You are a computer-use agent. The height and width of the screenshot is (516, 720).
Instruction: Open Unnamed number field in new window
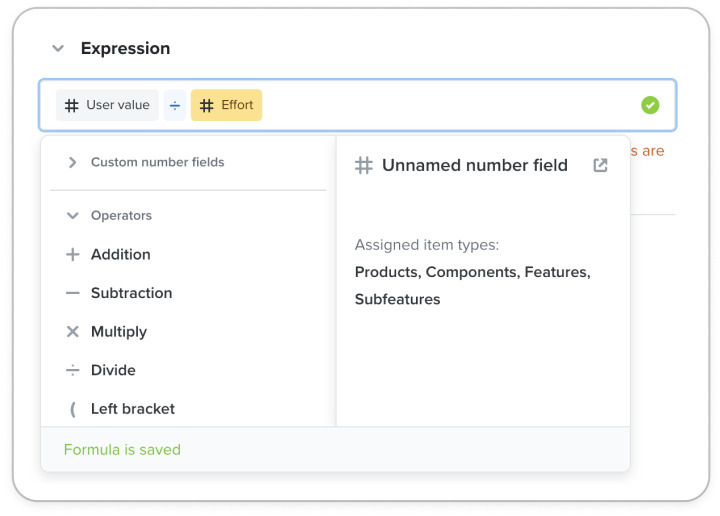pyautogui.click(x=600, y=165)
